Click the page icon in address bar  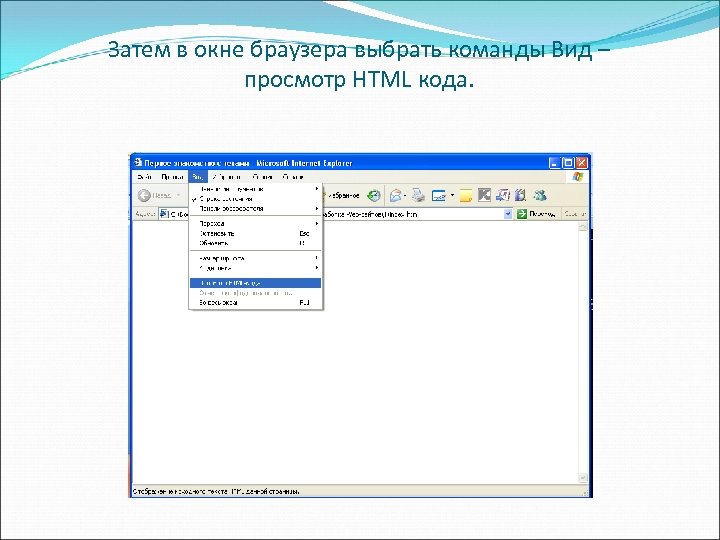pyautogui.click(x=164, y=214)
